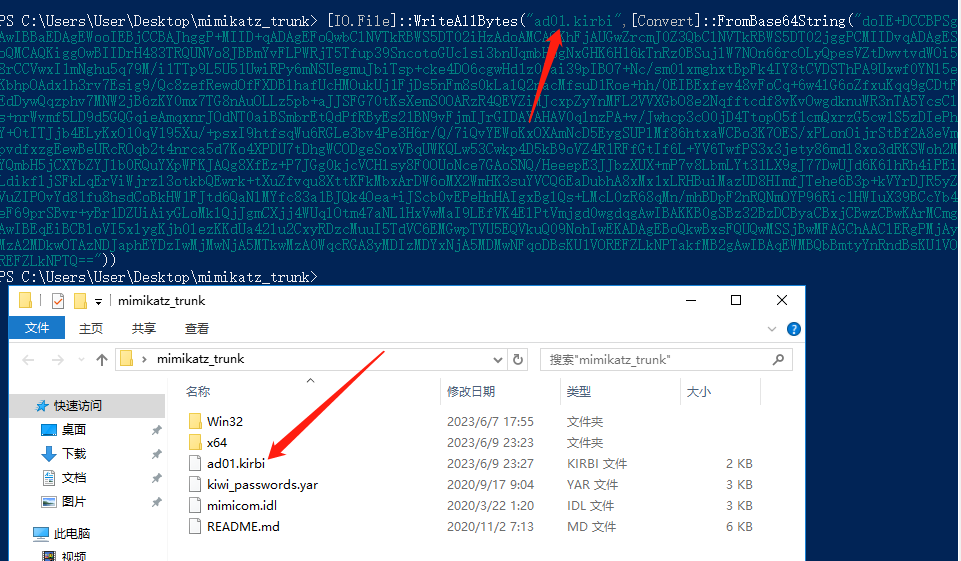Open 视频 in the navigation pane
Image resolution: width=961 pixels, height=561 pixels.
point(74,555)
